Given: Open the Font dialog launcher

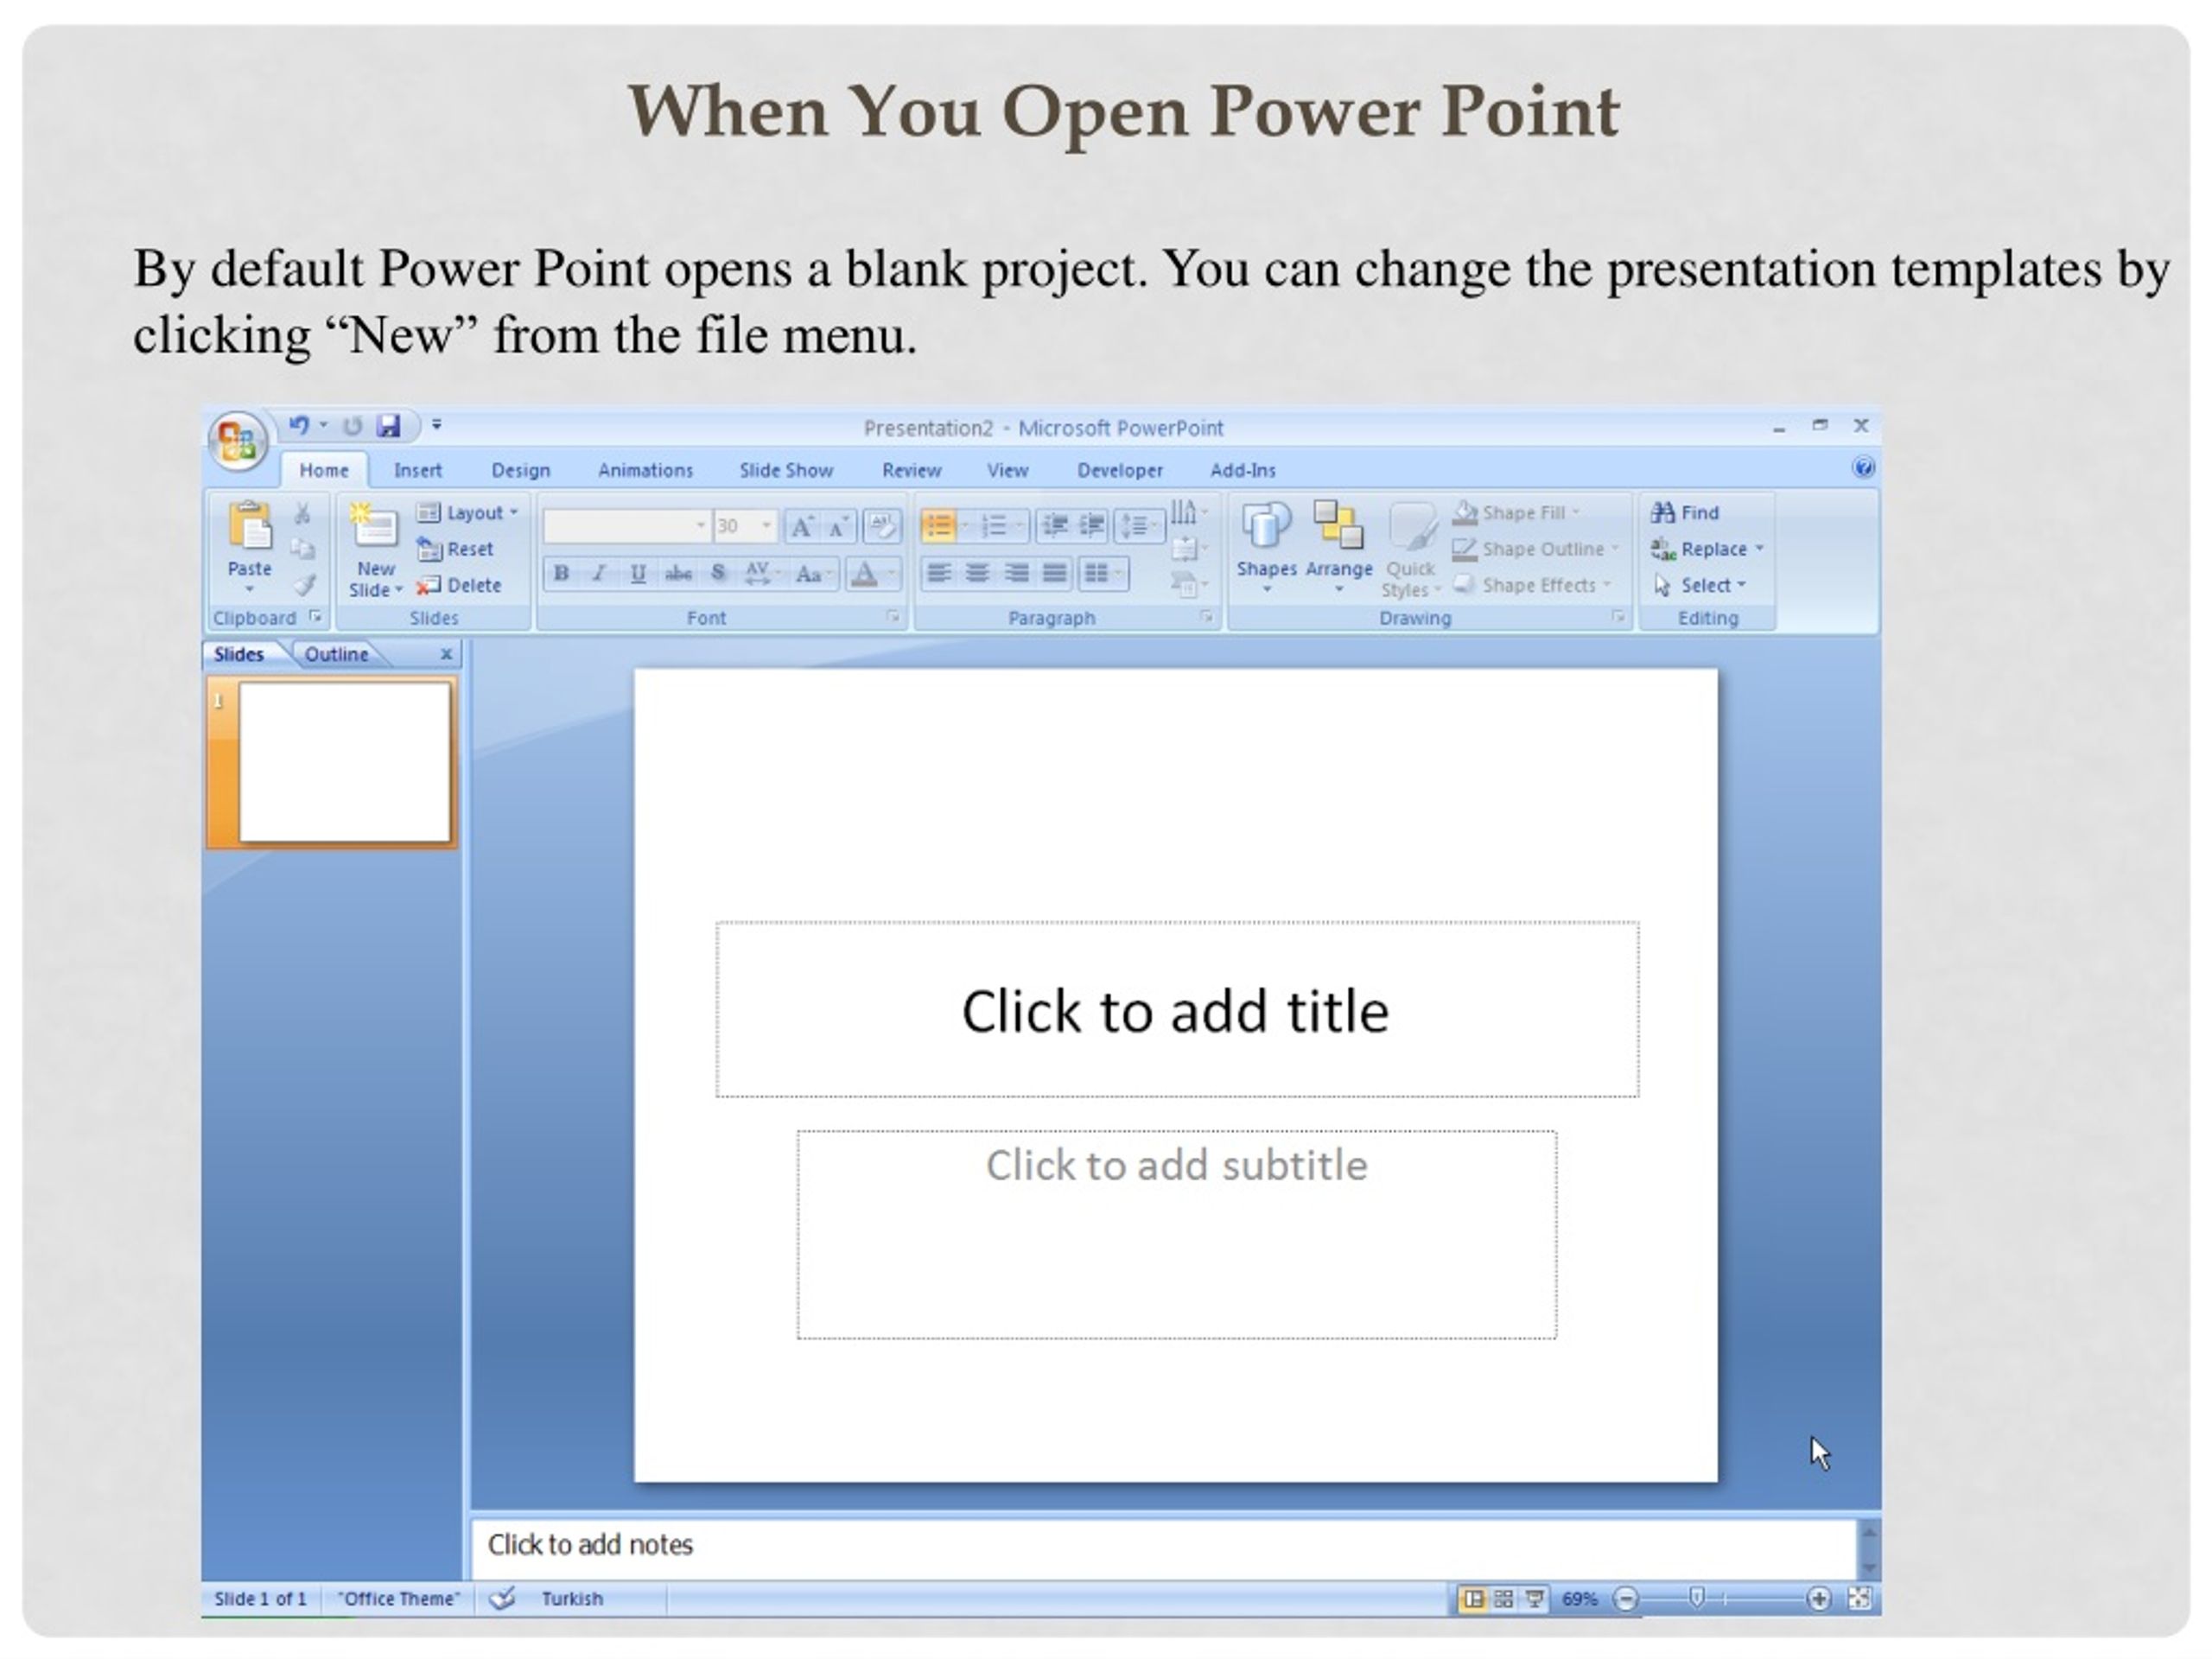Looking at the screenshot, I should (892, 618).
